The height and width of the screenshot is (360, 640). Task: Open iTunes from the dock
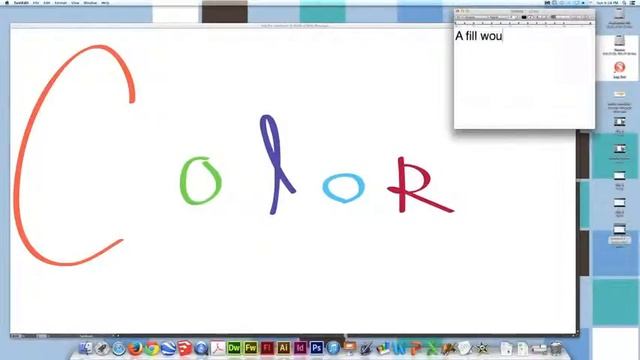point(333,348)
